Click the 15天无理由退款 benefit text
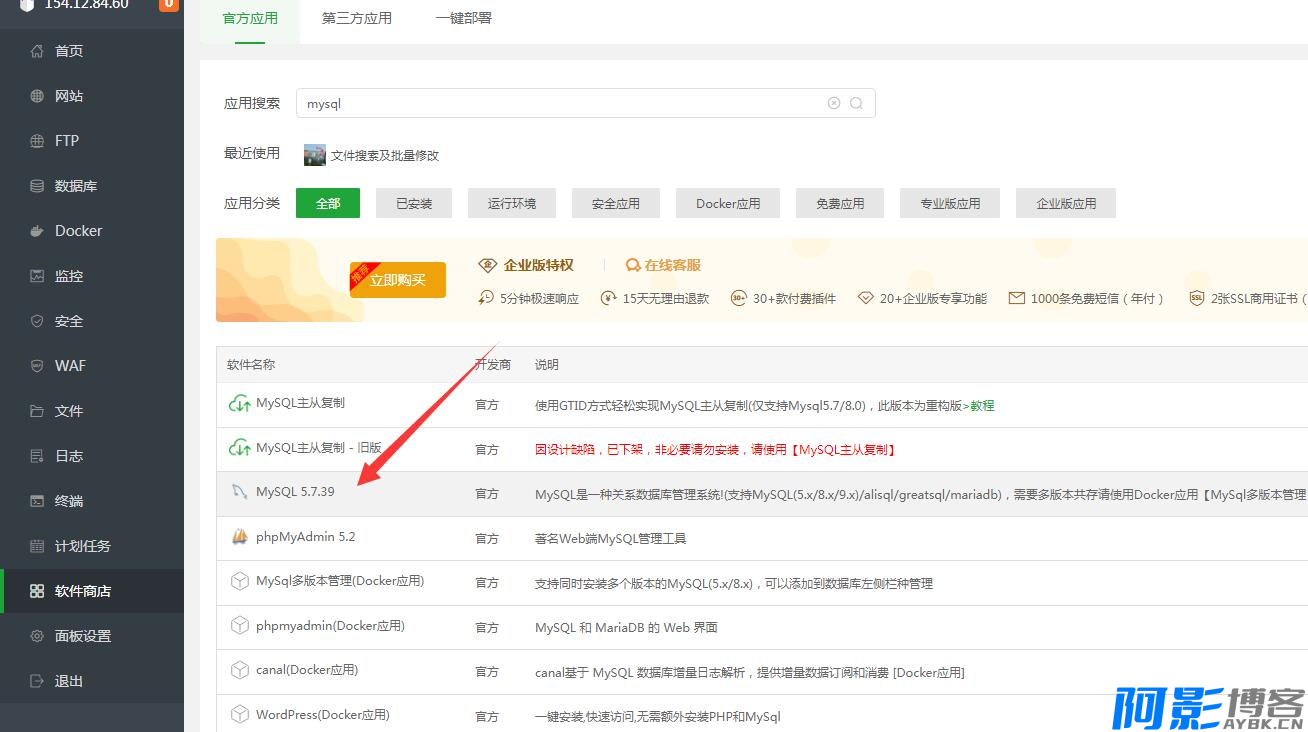 click(x=666, y=298)
